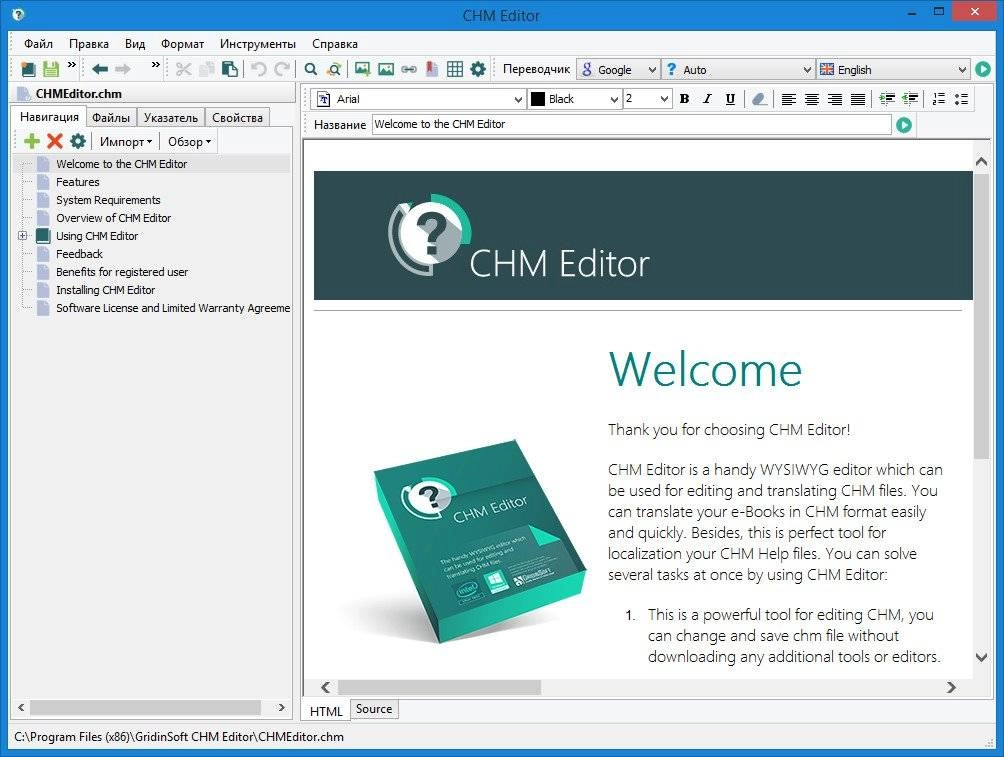Align text right
Viewport: 1004px width, 757px height.
[x=834, y=99]
